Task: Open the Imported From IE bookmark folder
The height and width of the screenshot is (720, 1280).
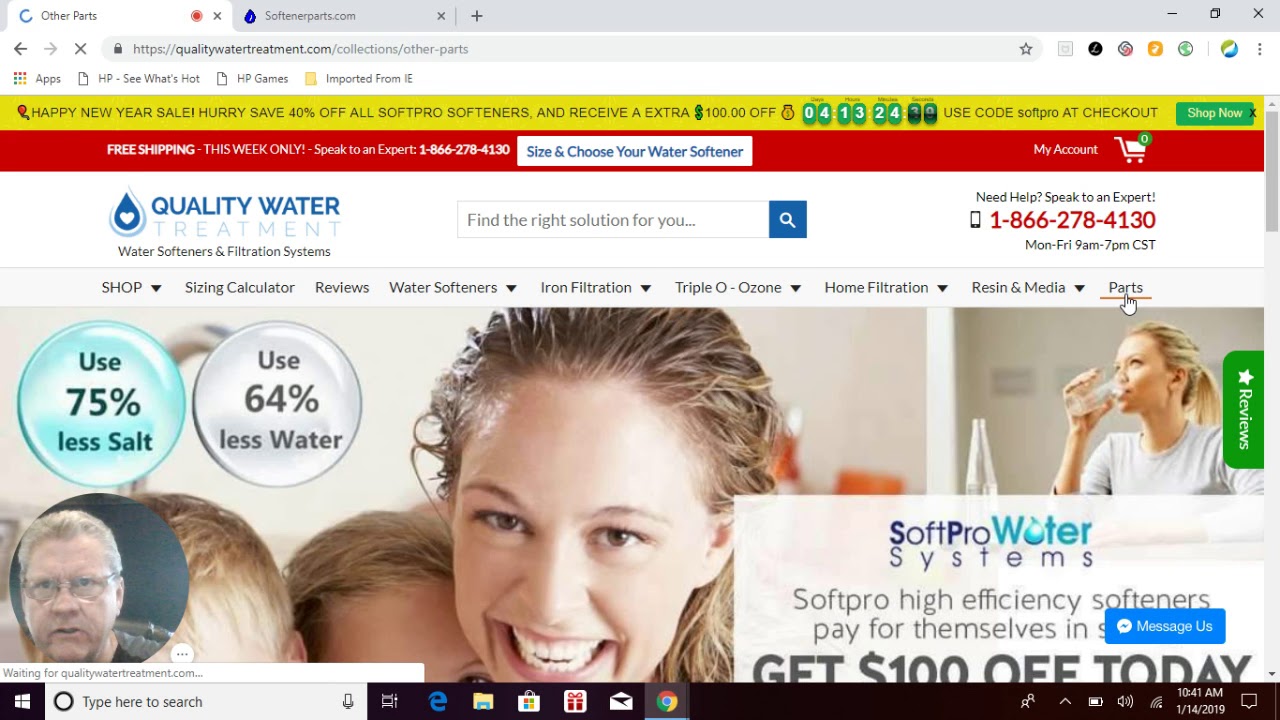Action: pyautogui.click(x=358, y=78)
